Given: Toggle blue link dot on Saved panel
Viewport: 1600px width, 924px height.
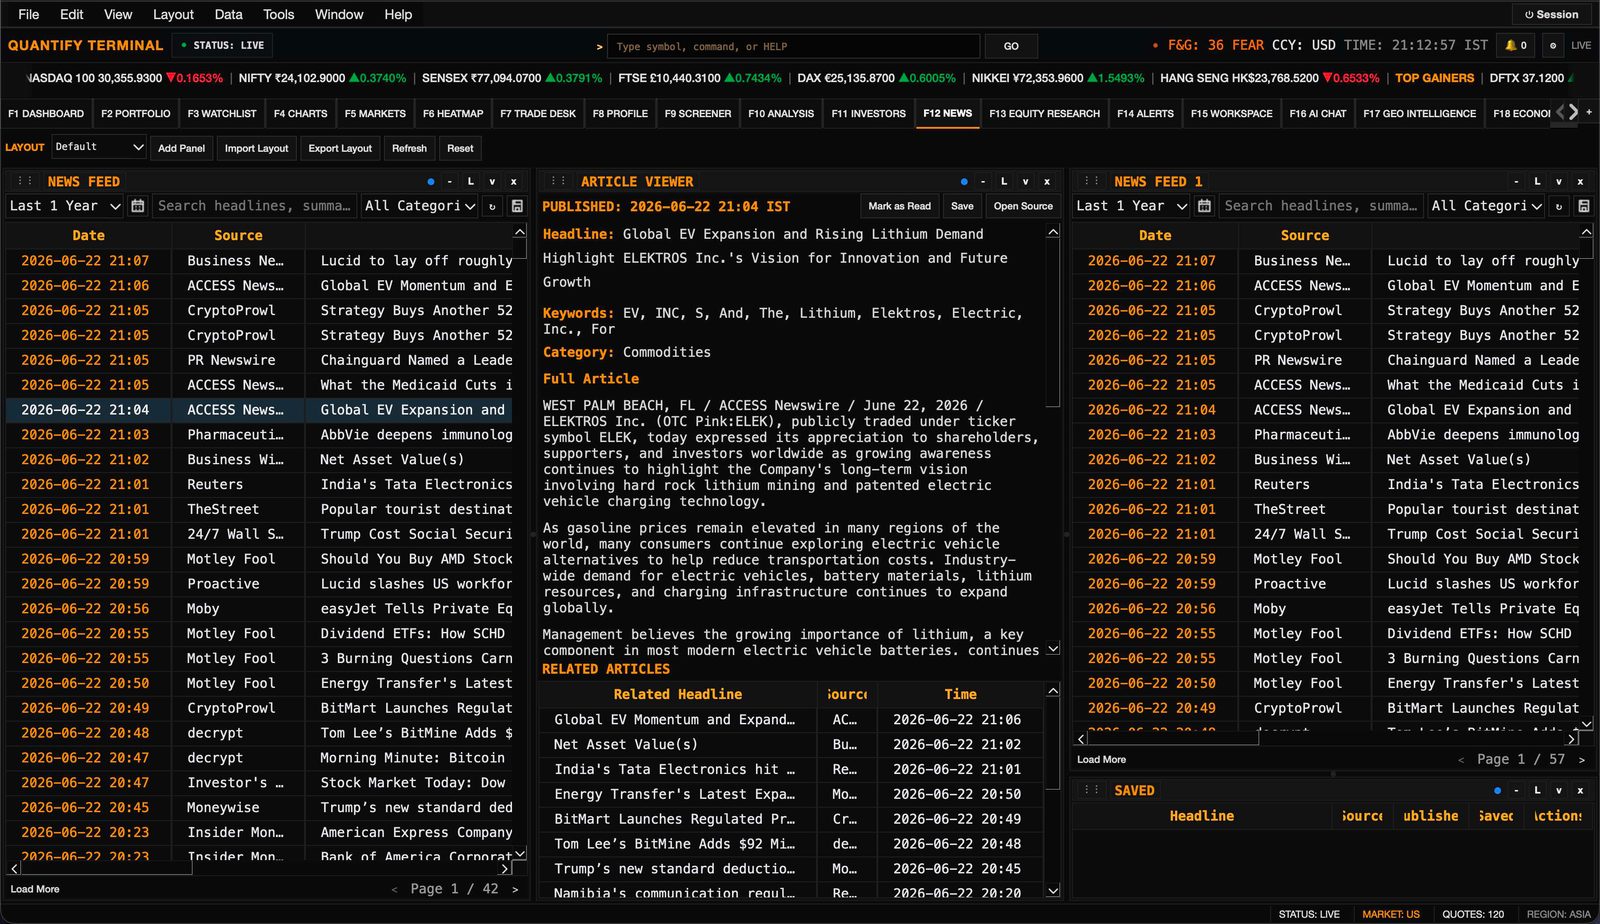Looking at the screenshot, I should tap(1497, 790).
